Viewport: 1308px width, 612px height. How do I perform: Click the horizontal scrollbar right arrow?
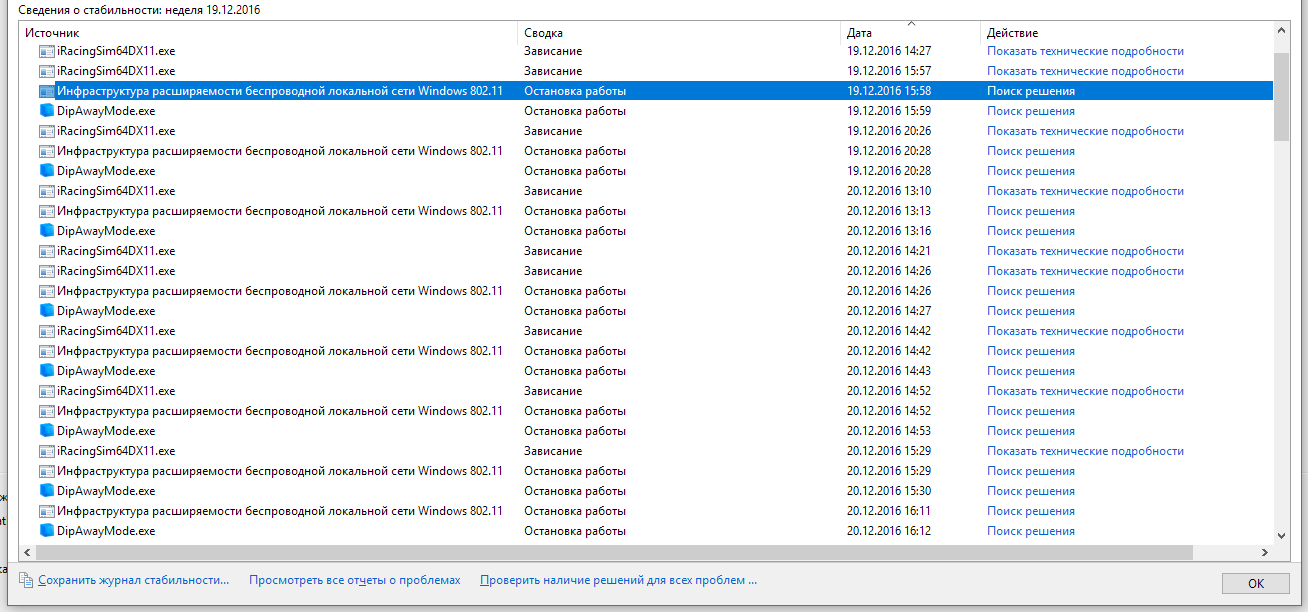(x=1265, y=552)
